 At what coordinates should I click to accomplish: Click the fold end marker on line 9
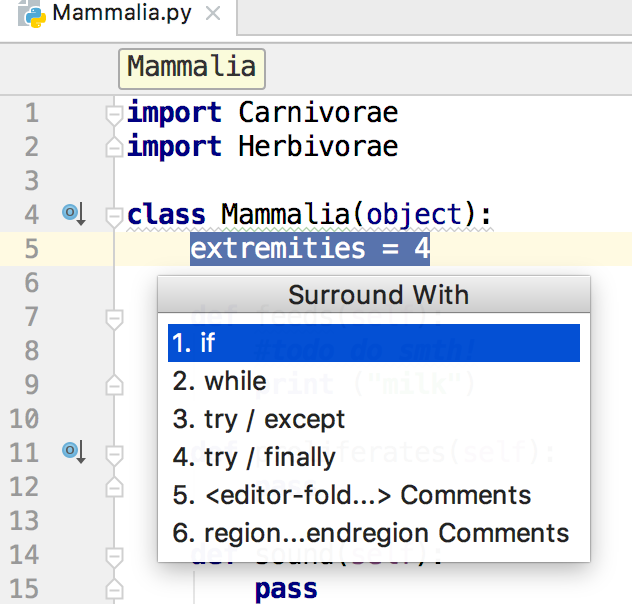[x=114, y=385]
